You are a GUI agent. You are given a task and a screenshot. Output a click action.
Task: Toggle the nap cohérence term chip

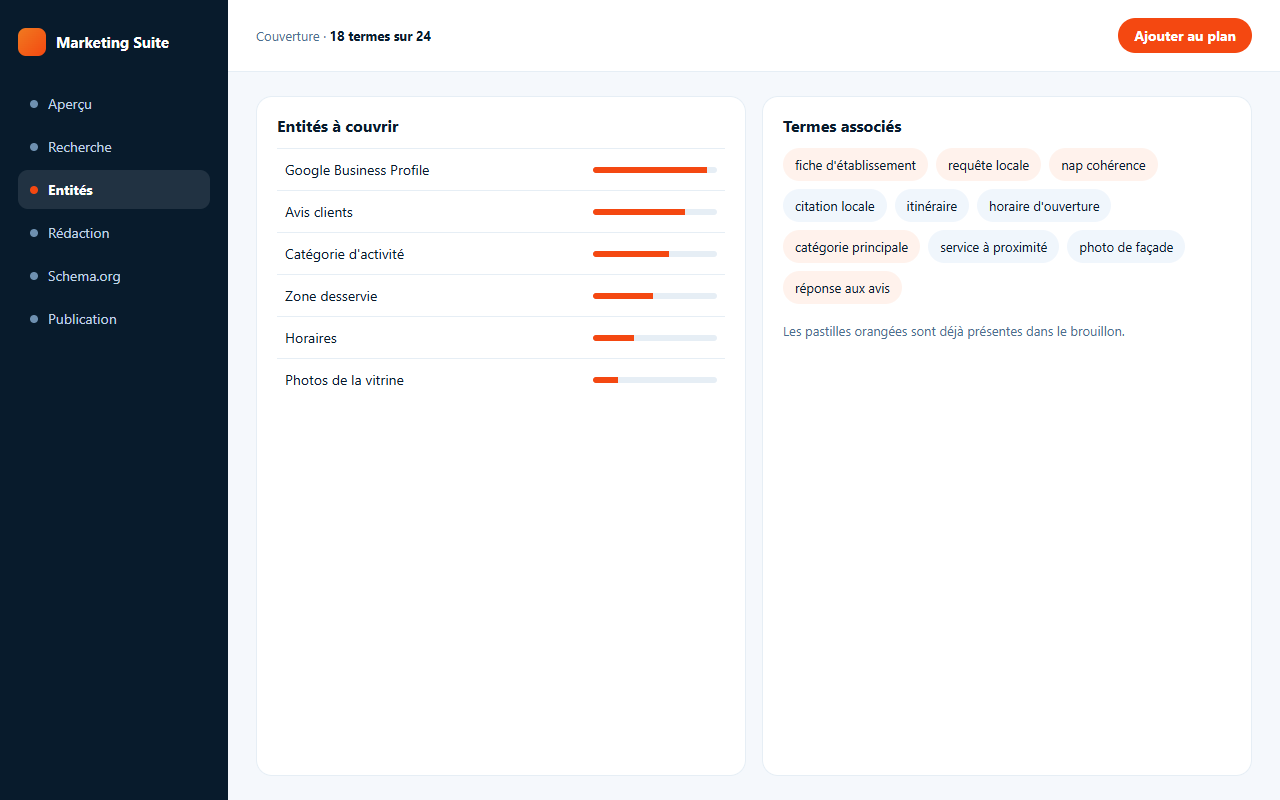[1103, 165]
